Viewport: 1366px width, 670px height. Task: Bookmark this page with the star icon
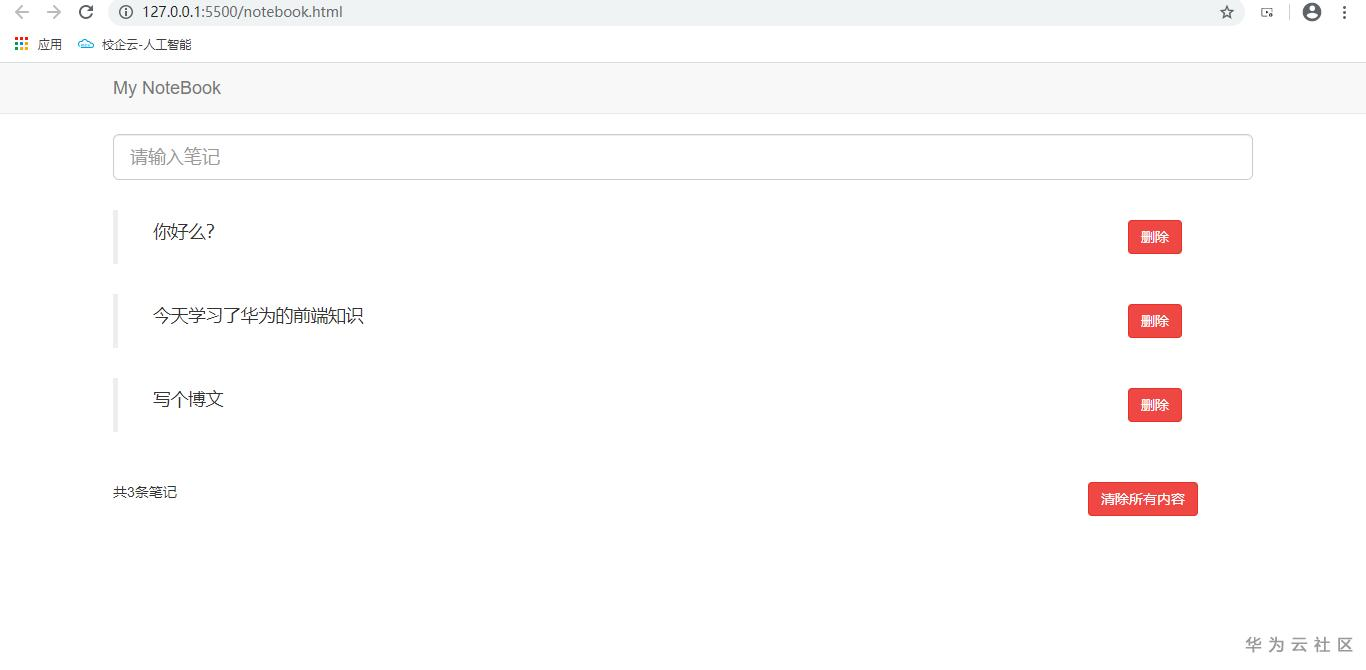(x=1227, y=12)
